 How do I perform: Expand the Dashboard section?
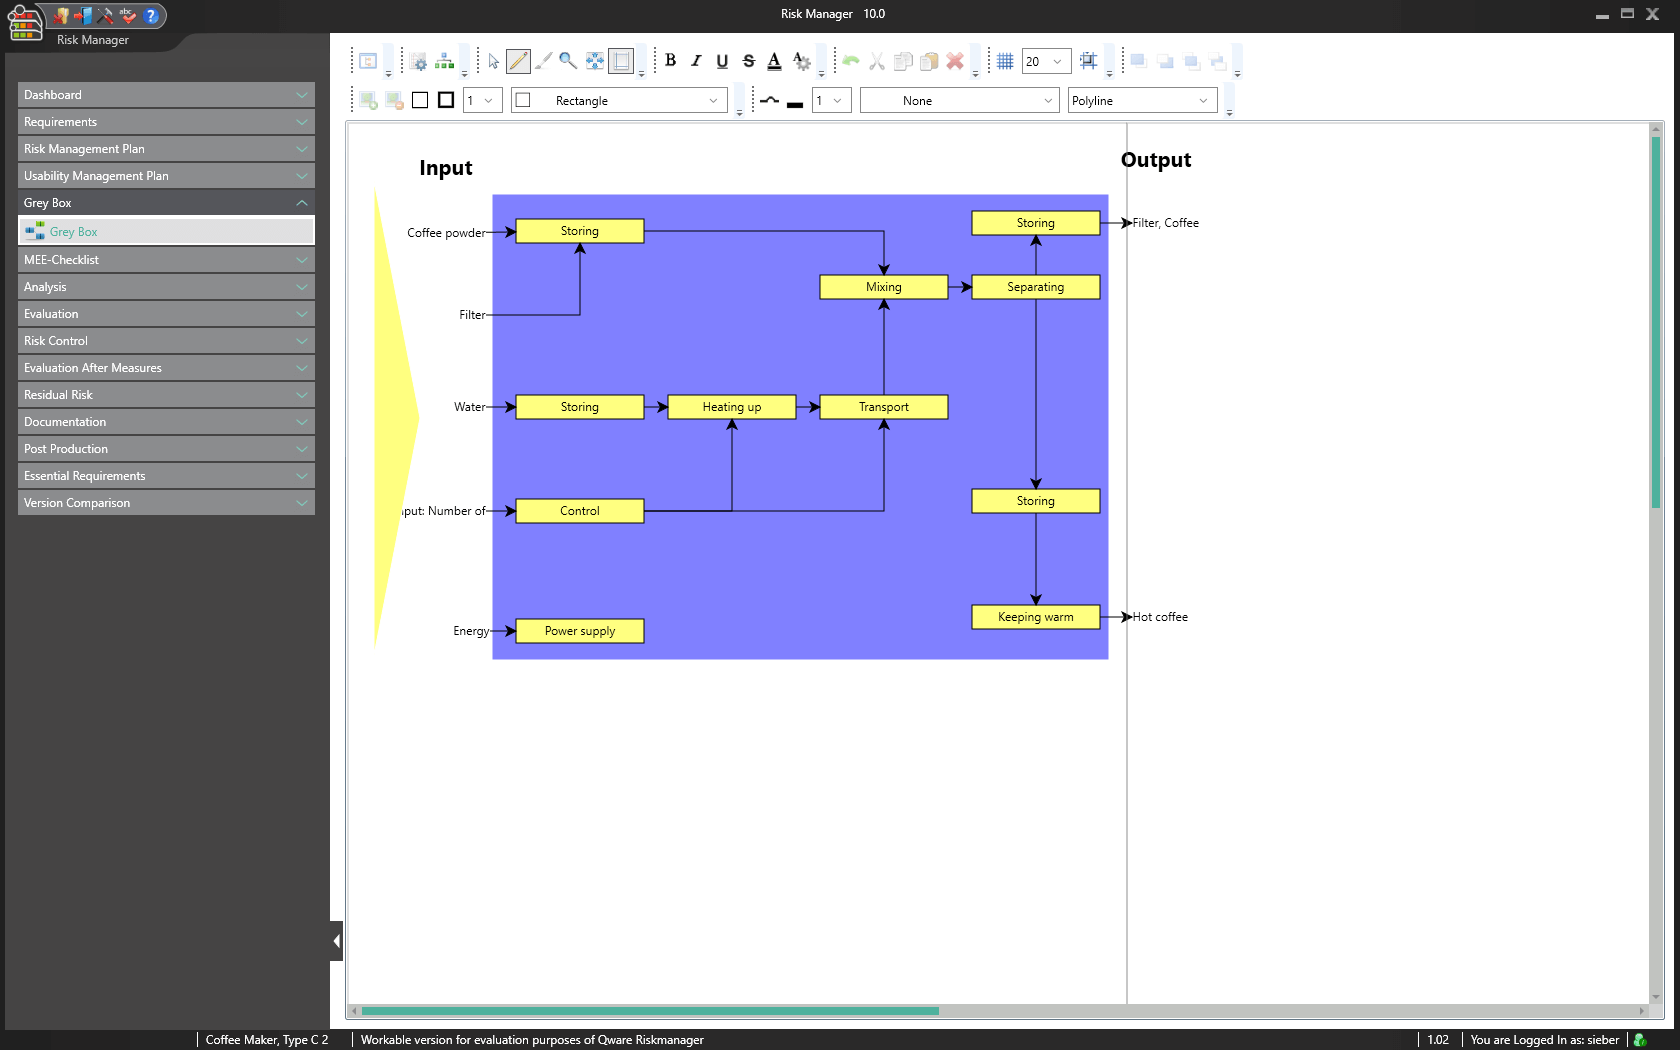click(x=166, y=95)
